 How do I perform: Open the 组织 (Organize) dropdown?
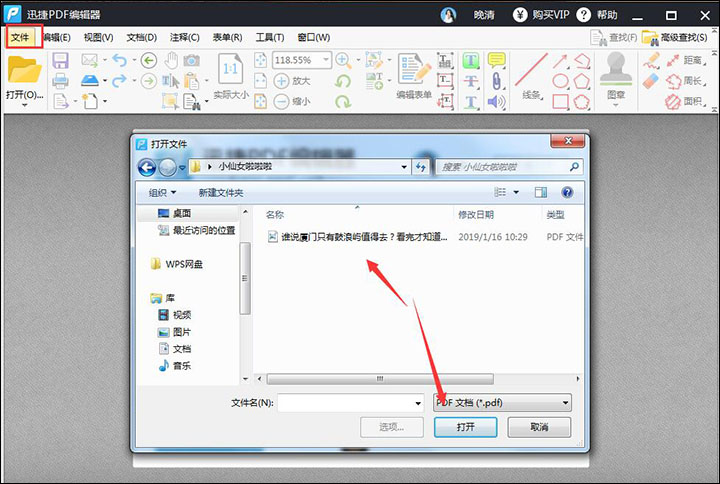[x=162, y=192]
